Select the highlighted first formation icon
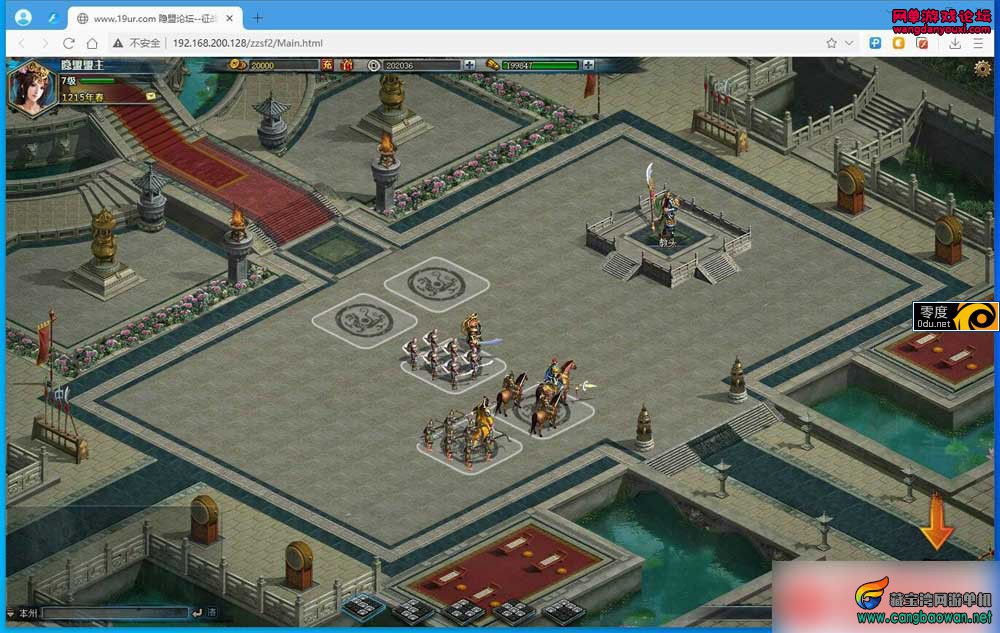This screenshot has width=1000, height=633. pyautogui.click(x=362, y=608)
